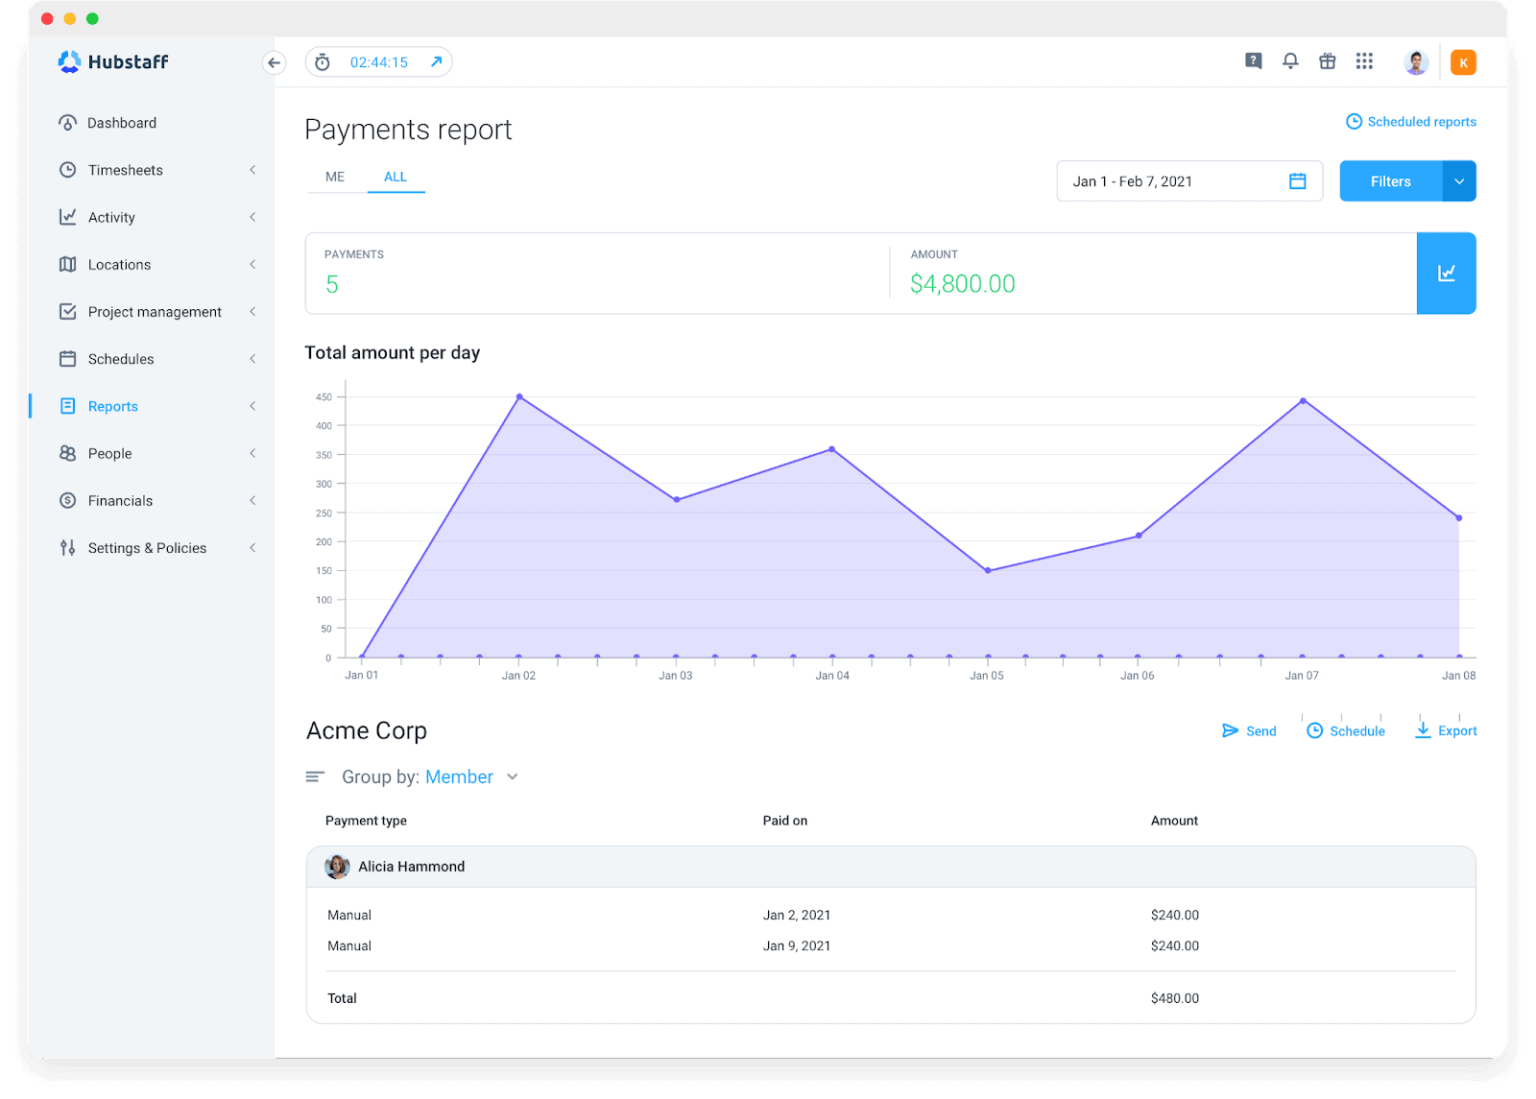The image size is (1536, 1099).
Task: Open the apps grid menu
Action: (x=1364, y=61)
